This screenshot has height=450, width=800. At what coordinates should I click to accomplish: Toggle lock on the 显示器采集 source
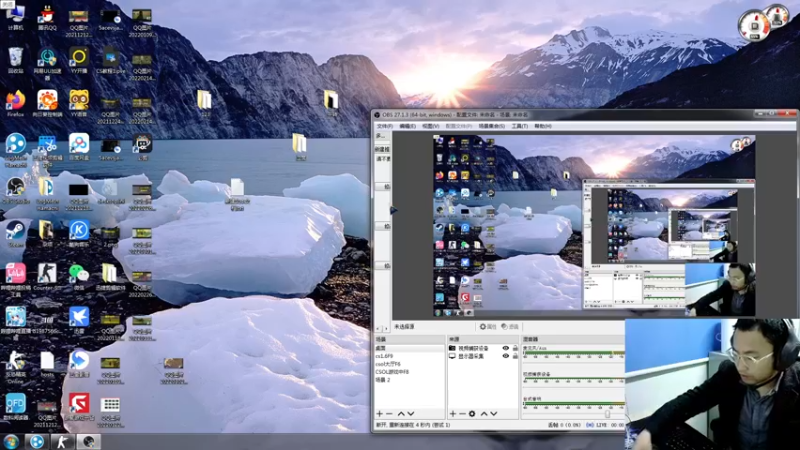(x=515, y=356)
